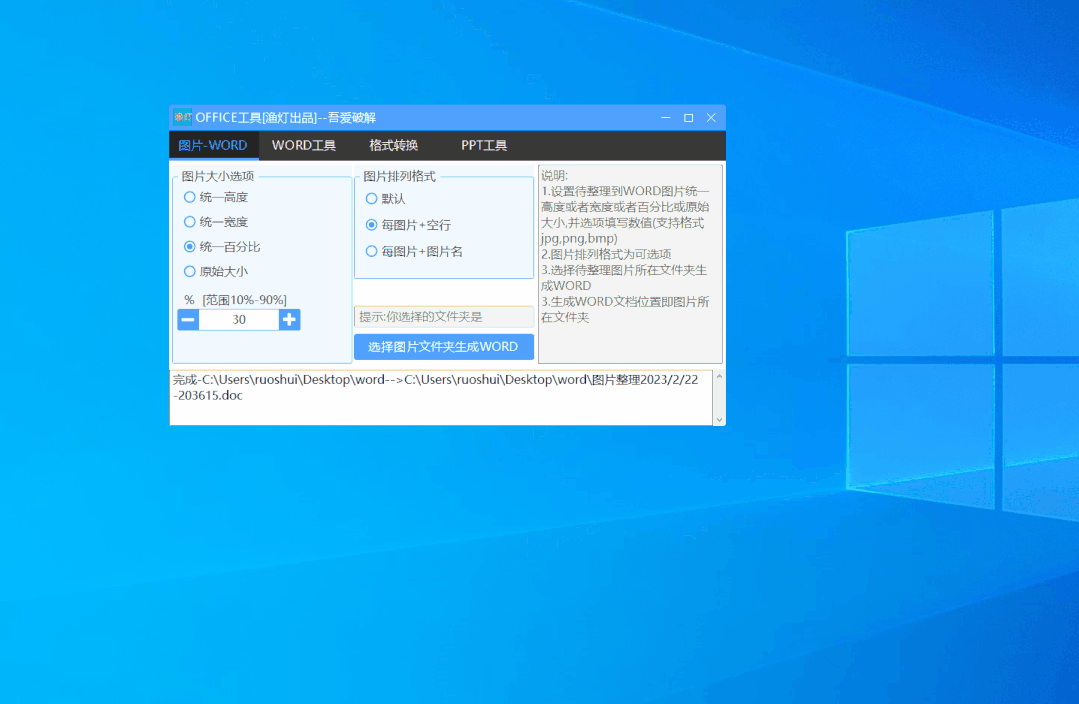1079x704 pixels.
Task: Select the 统一高度 radio option
Action: click(215, 198)
